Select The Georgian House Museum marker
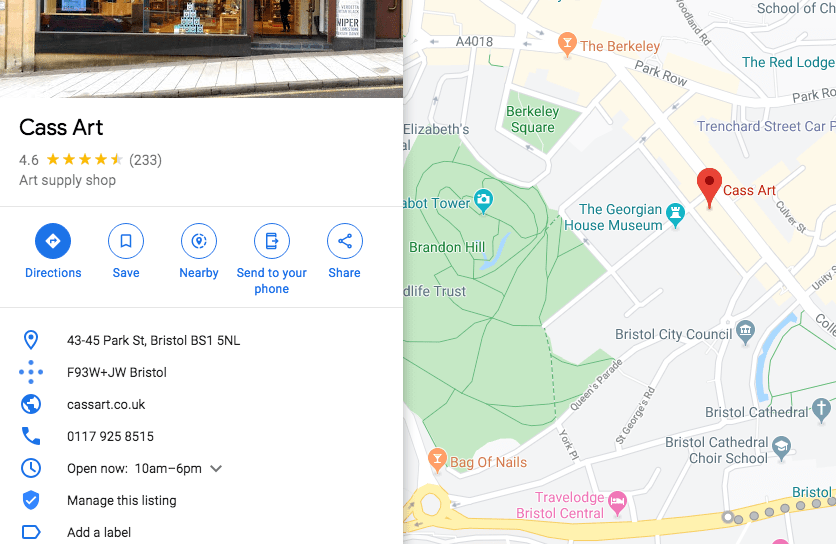 (x=676, y=215)
